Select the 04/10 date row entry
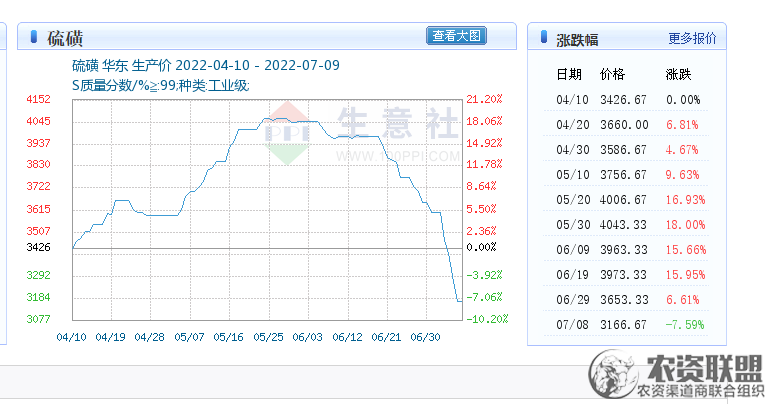Viewport: 776px width, 404px height. click(x=572, y=100)
